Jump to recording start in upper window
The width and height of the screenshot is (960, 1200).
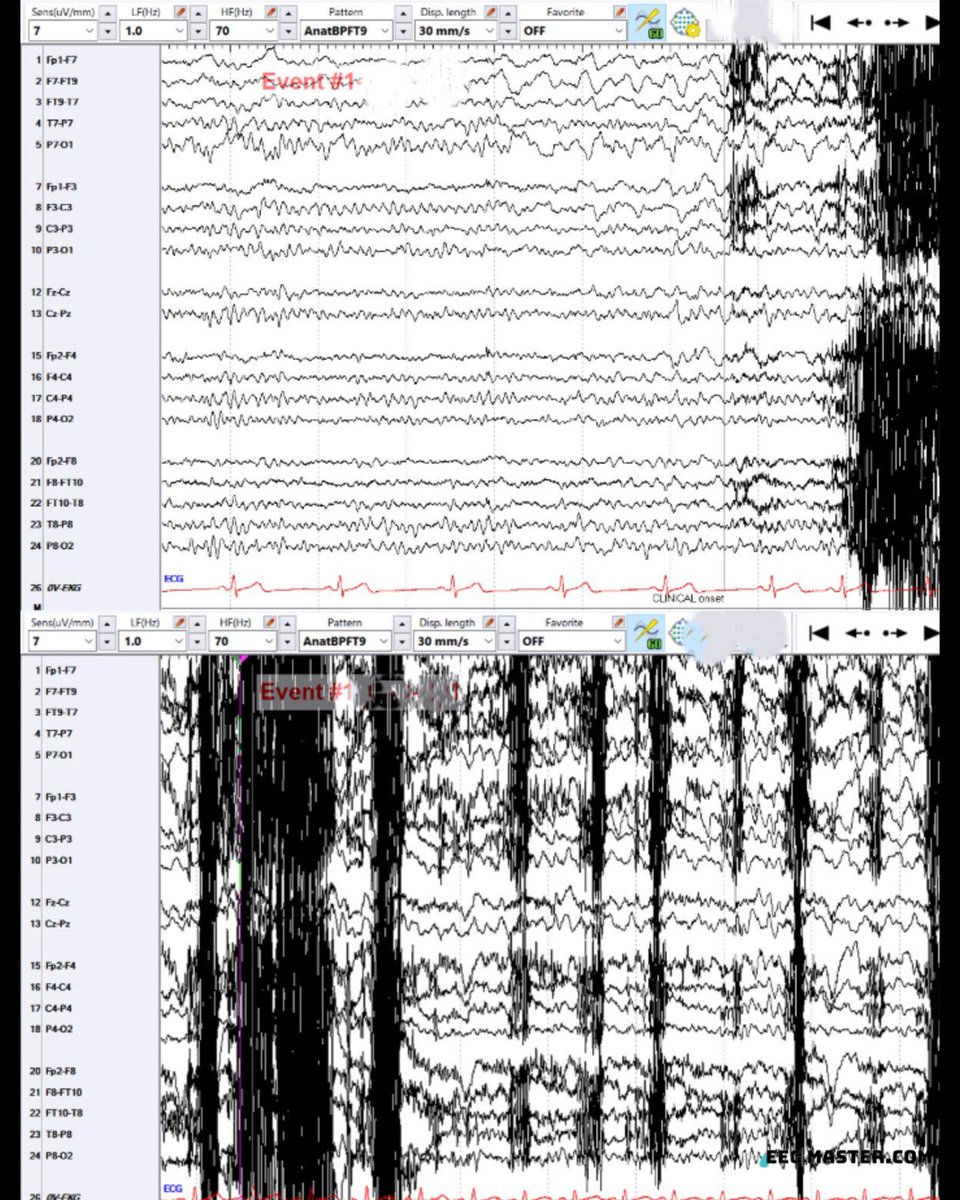coord(820,23)
